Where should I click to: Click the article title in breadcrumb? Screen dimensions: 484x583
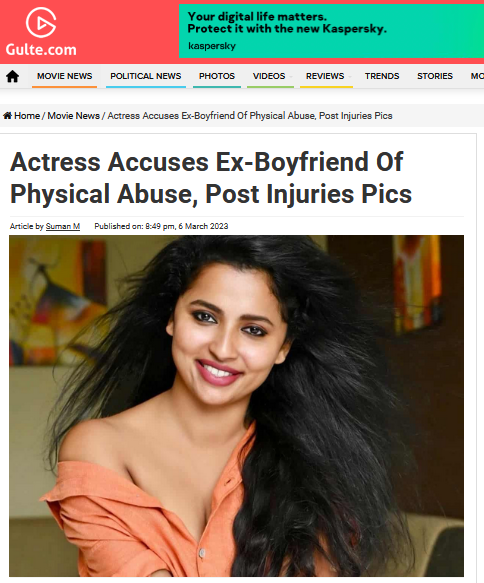250,116
